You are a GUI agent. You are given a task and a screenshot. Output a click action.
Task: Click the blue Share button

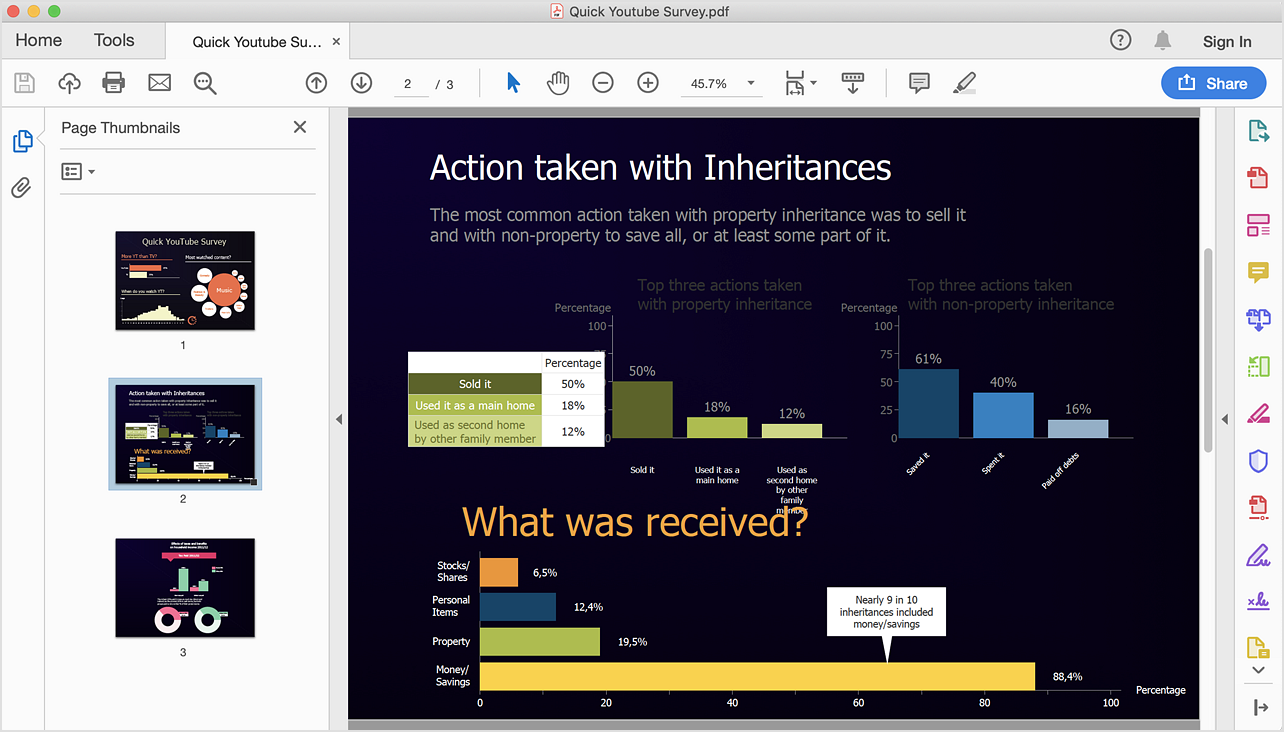[x=1213, y=83]
